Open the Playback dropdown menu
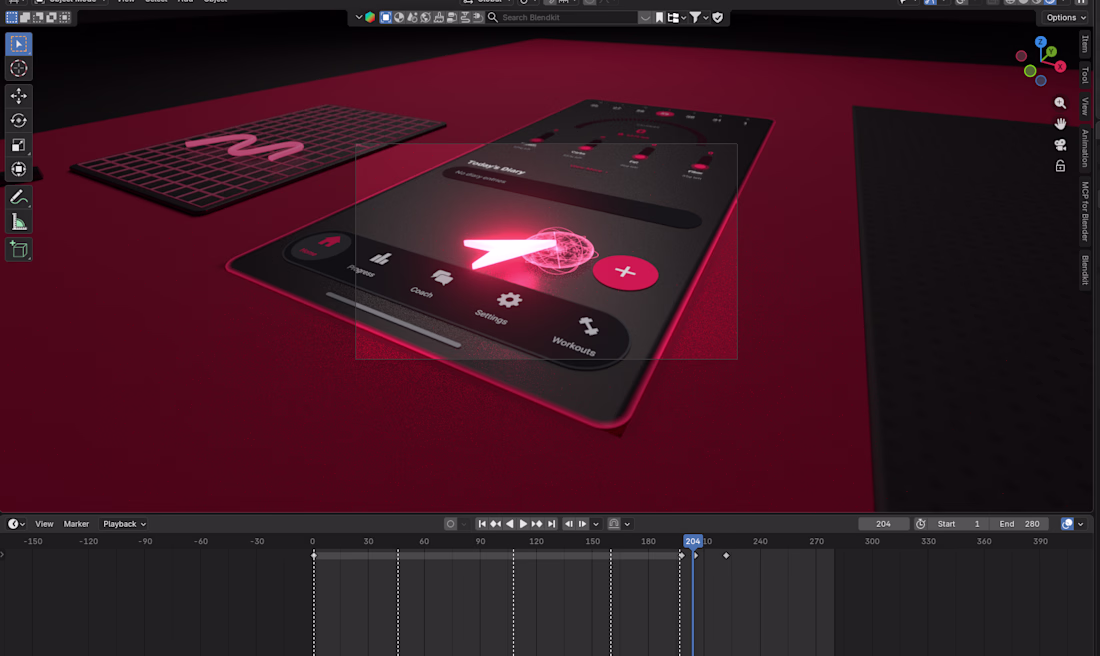Viewport: 1100px width, 656px height. tap(124, 524)
